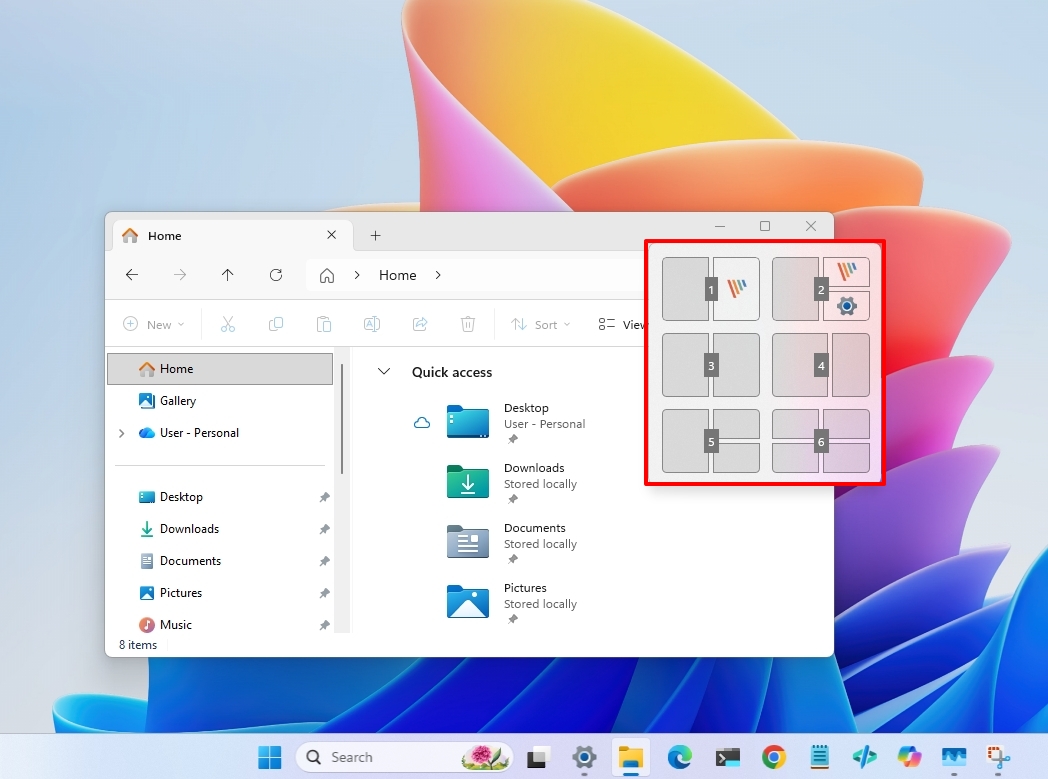The height and width of the screenshot is (779, 1048).
Task: Go back with the Back arrow
Action: pos(132,275)
